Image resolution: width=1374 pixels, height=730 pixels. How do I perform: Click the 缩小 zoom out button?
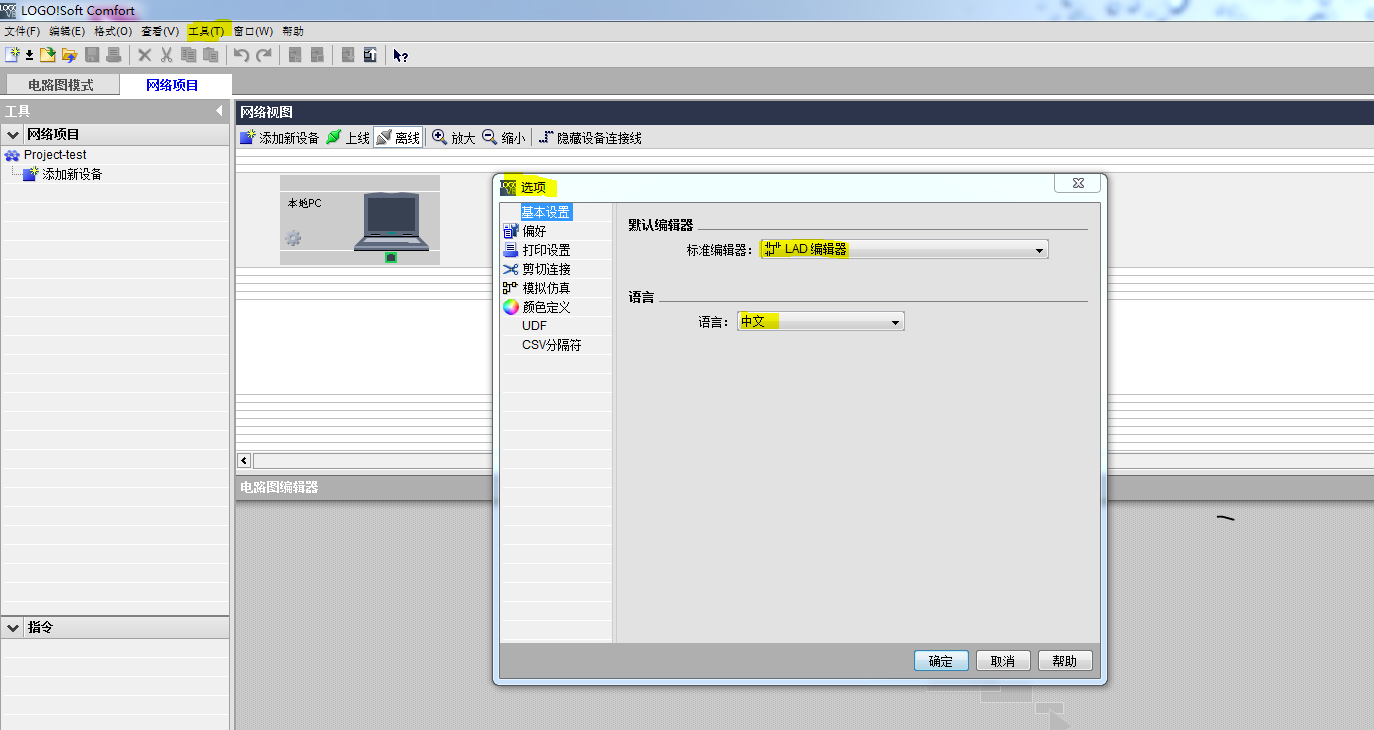point(503,138)
